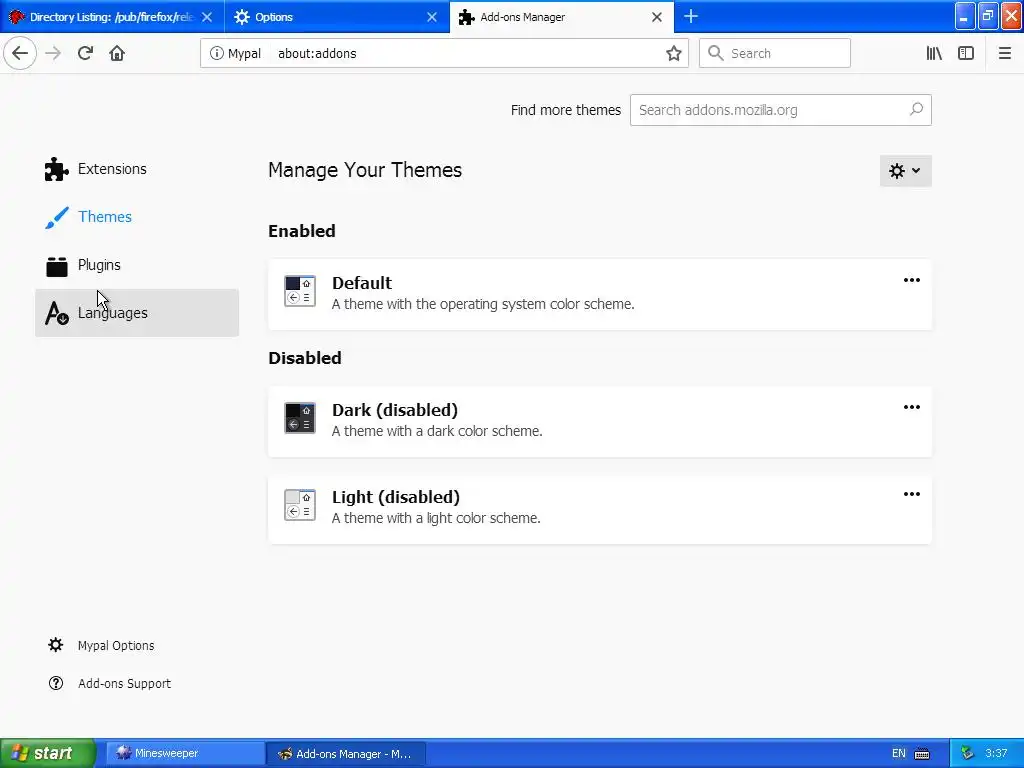Click the taskbar clock showing 3:37
Image resolution: width=1024 pixels, height=768 pixels.
tap(996, 753)
